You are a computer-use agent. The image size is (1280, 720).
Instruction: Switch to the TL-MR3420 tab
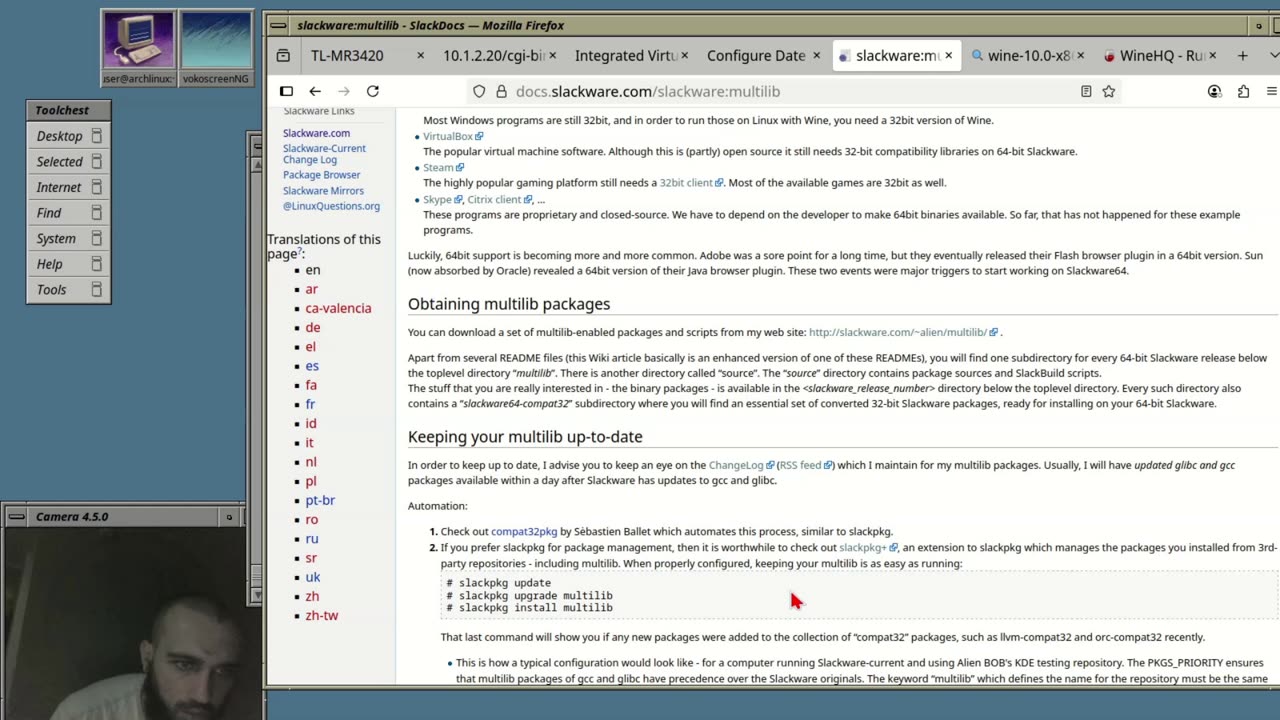point(347,56)
